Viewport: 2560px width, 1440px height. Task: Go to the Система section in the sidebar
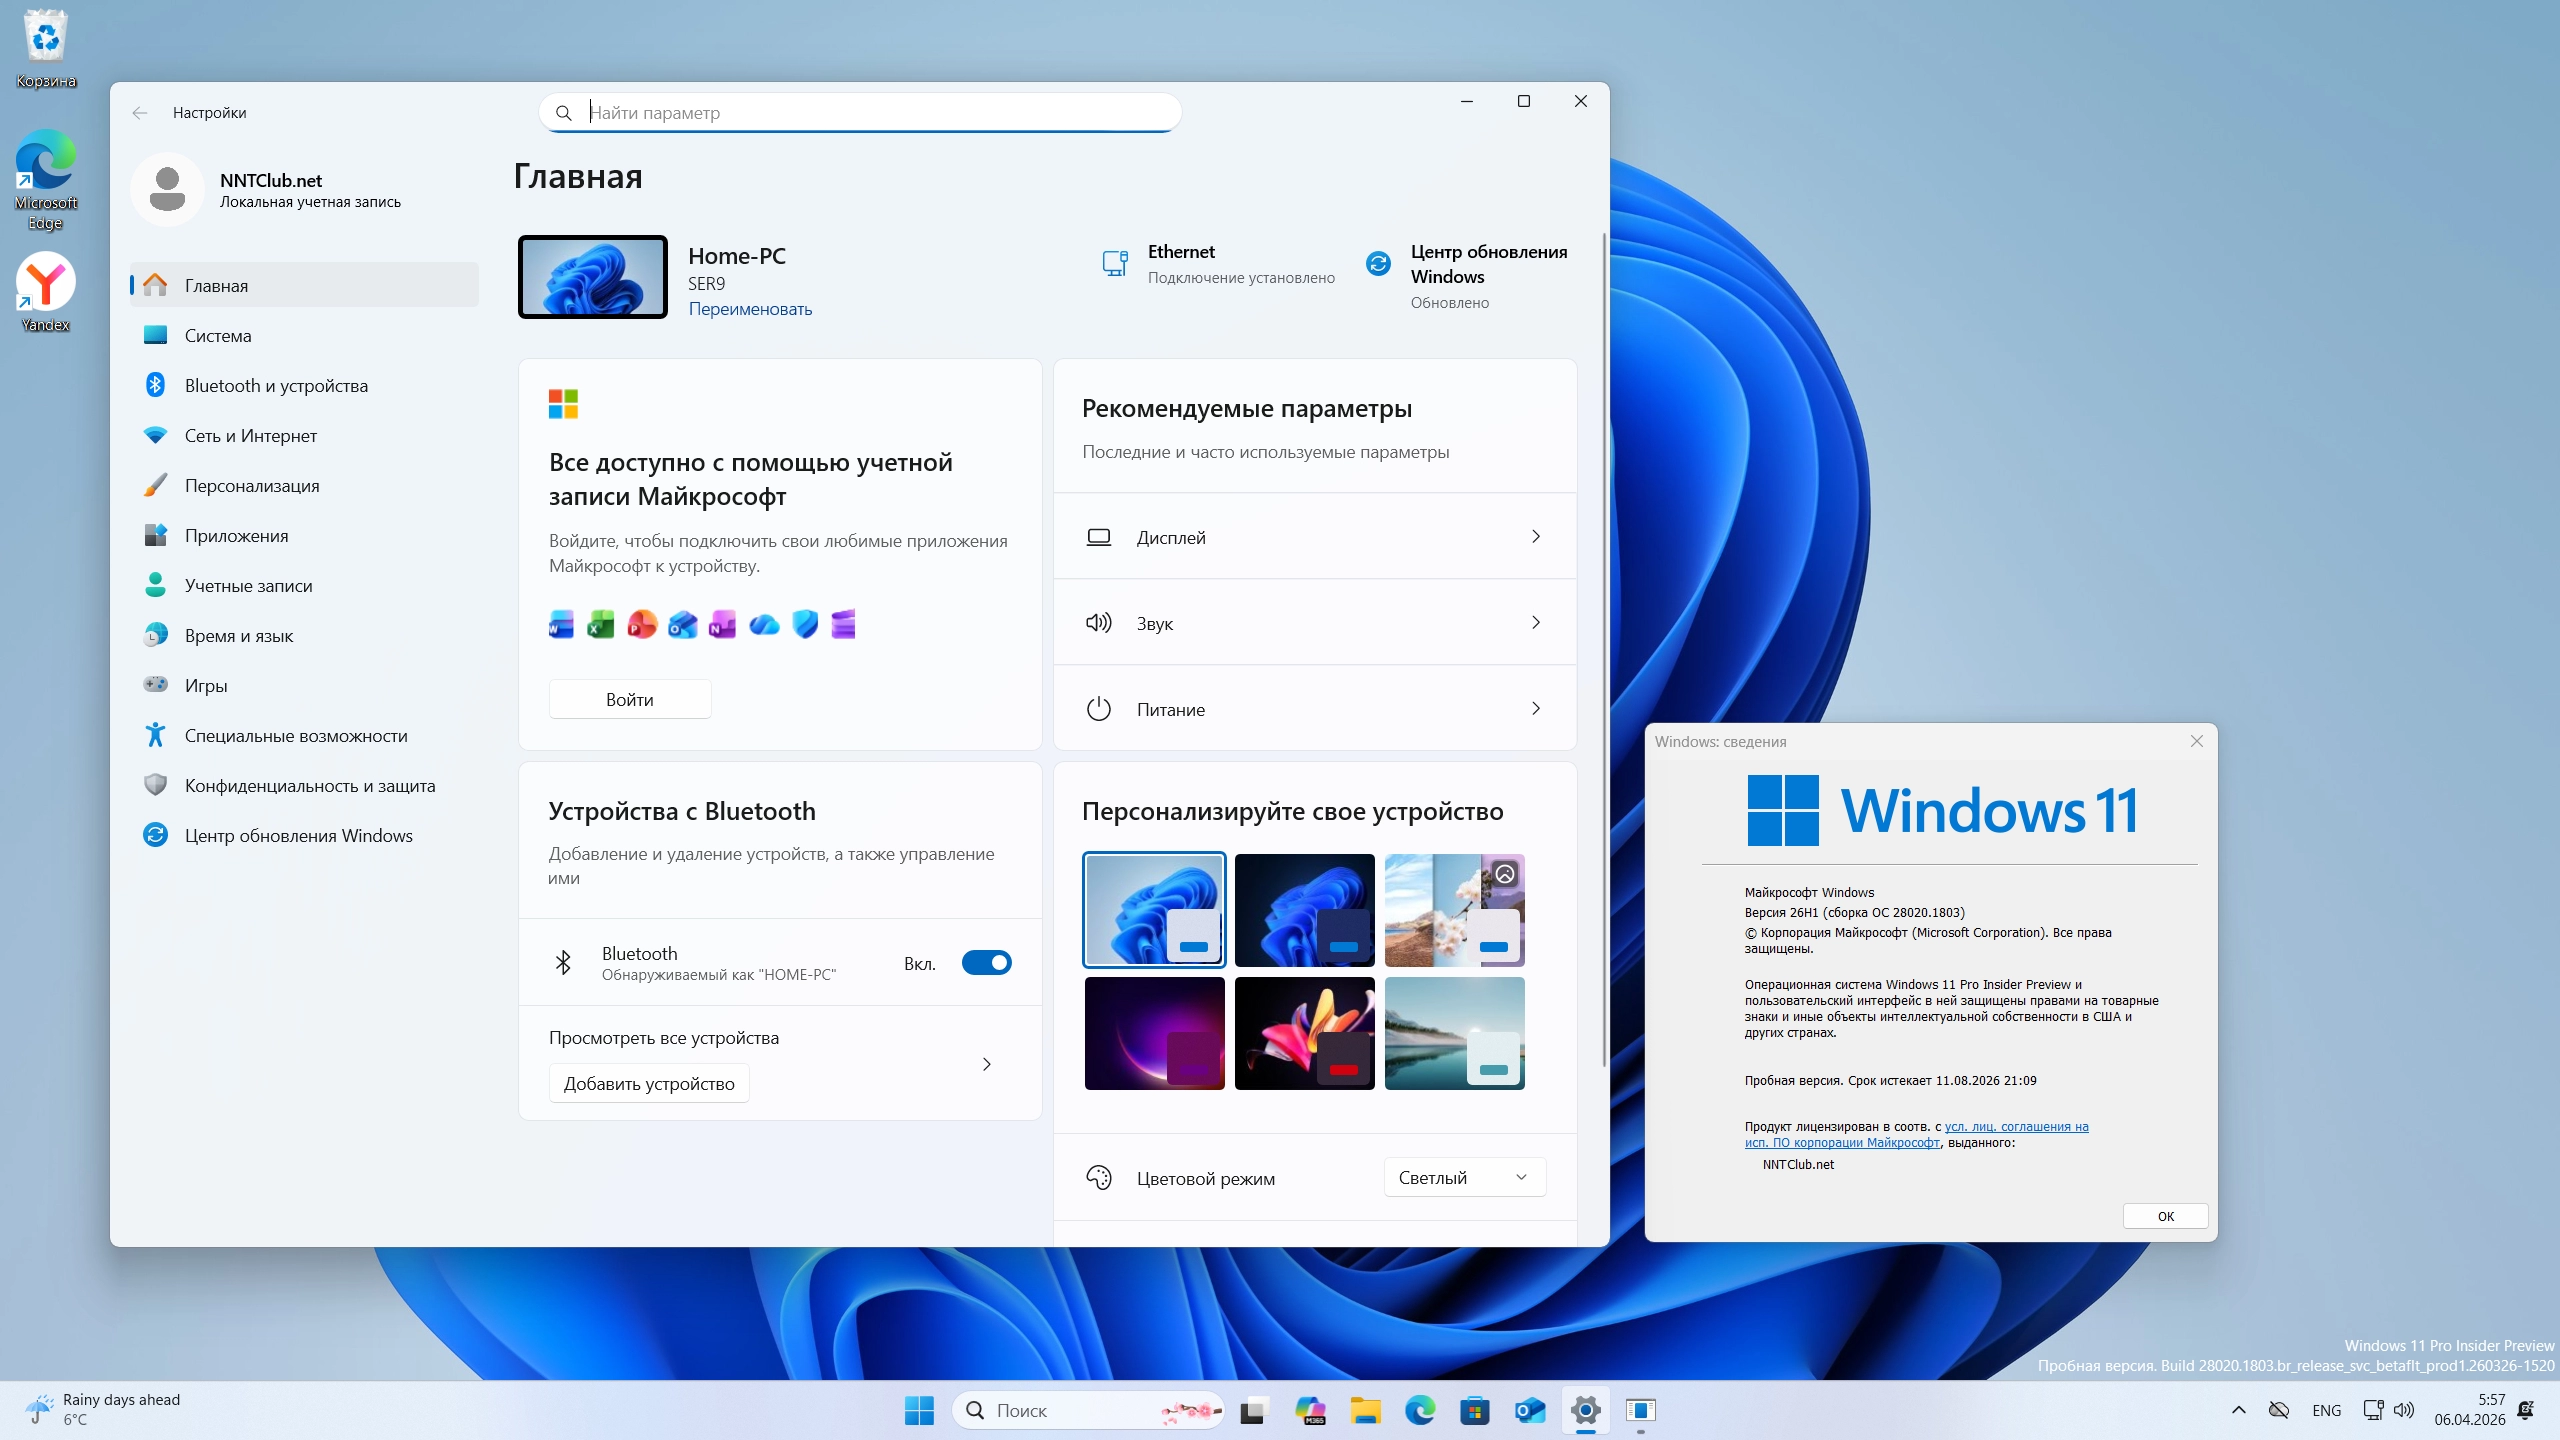coord(218,335)
